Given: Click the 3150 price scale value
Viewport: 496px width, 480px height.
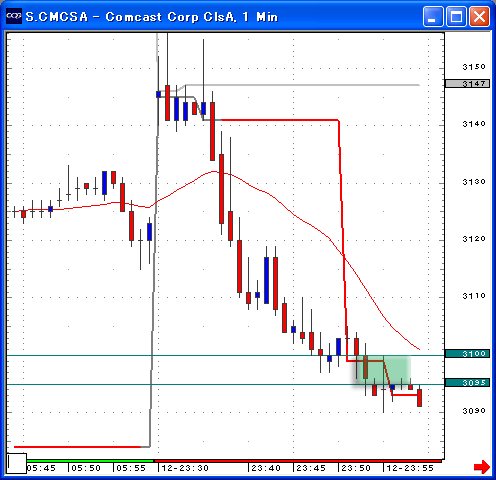Looking at the screenshot, I should (474, 67).
